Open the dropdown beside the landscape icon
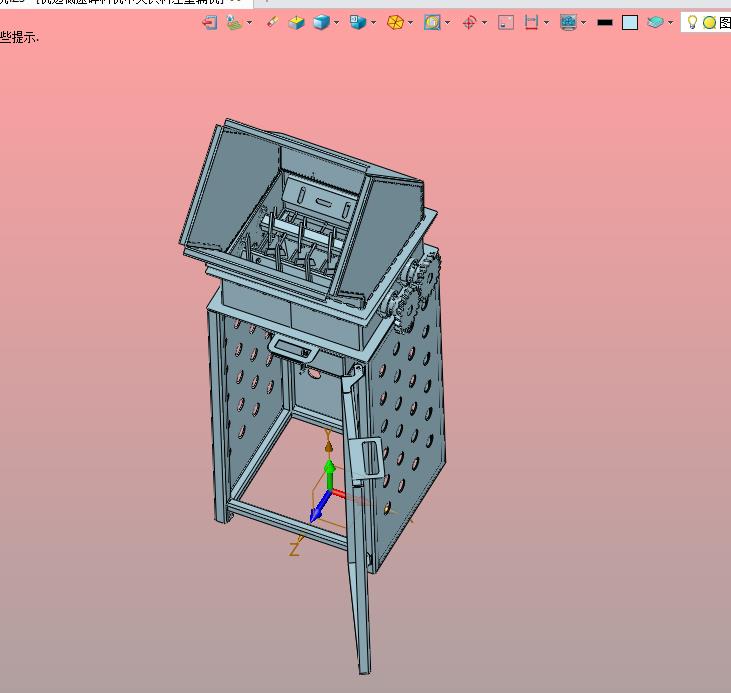The image size is (731, 693). coord(249,22)
